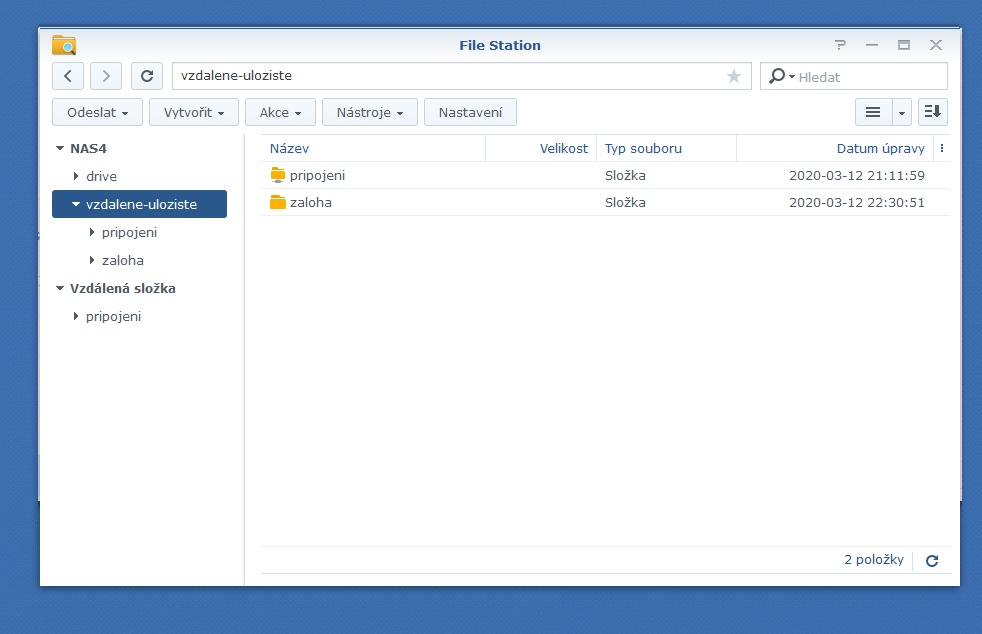Image resolution: width=982 pixels, height=634 pixels.
Task: Expand the drive folder in tree
Action: tap(76, 177)
